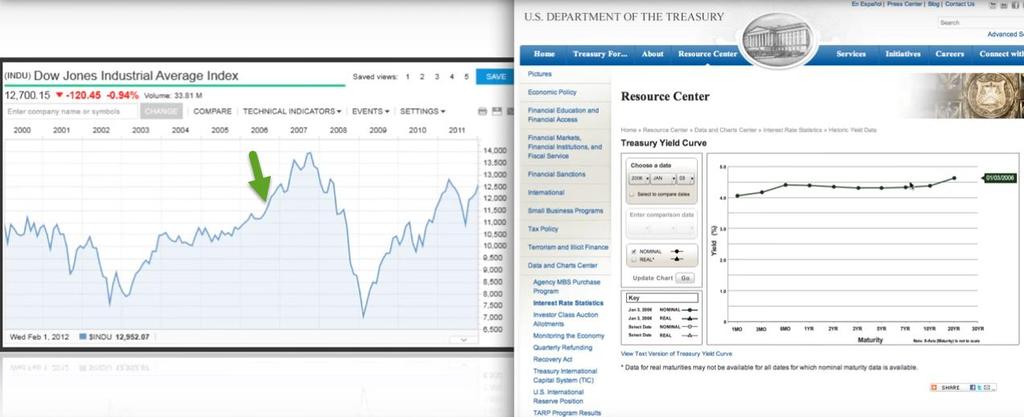Open 'Terrorism and Illicit Finance' sidebar link
This screenshot has height=417, width=1024.
pos(568,247)
